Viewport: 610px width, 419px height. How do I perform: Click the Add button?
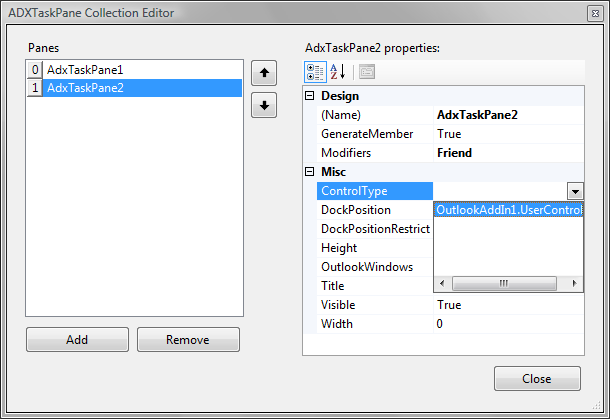click(77, 340)
